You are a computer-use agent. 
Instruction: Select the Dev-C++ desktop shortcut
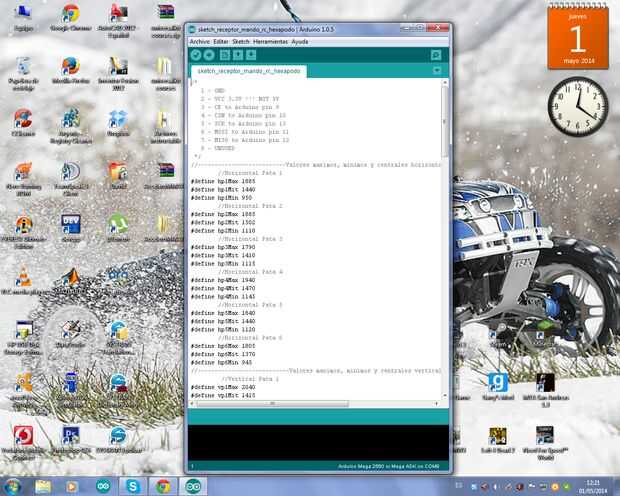[x=71, y=228]
